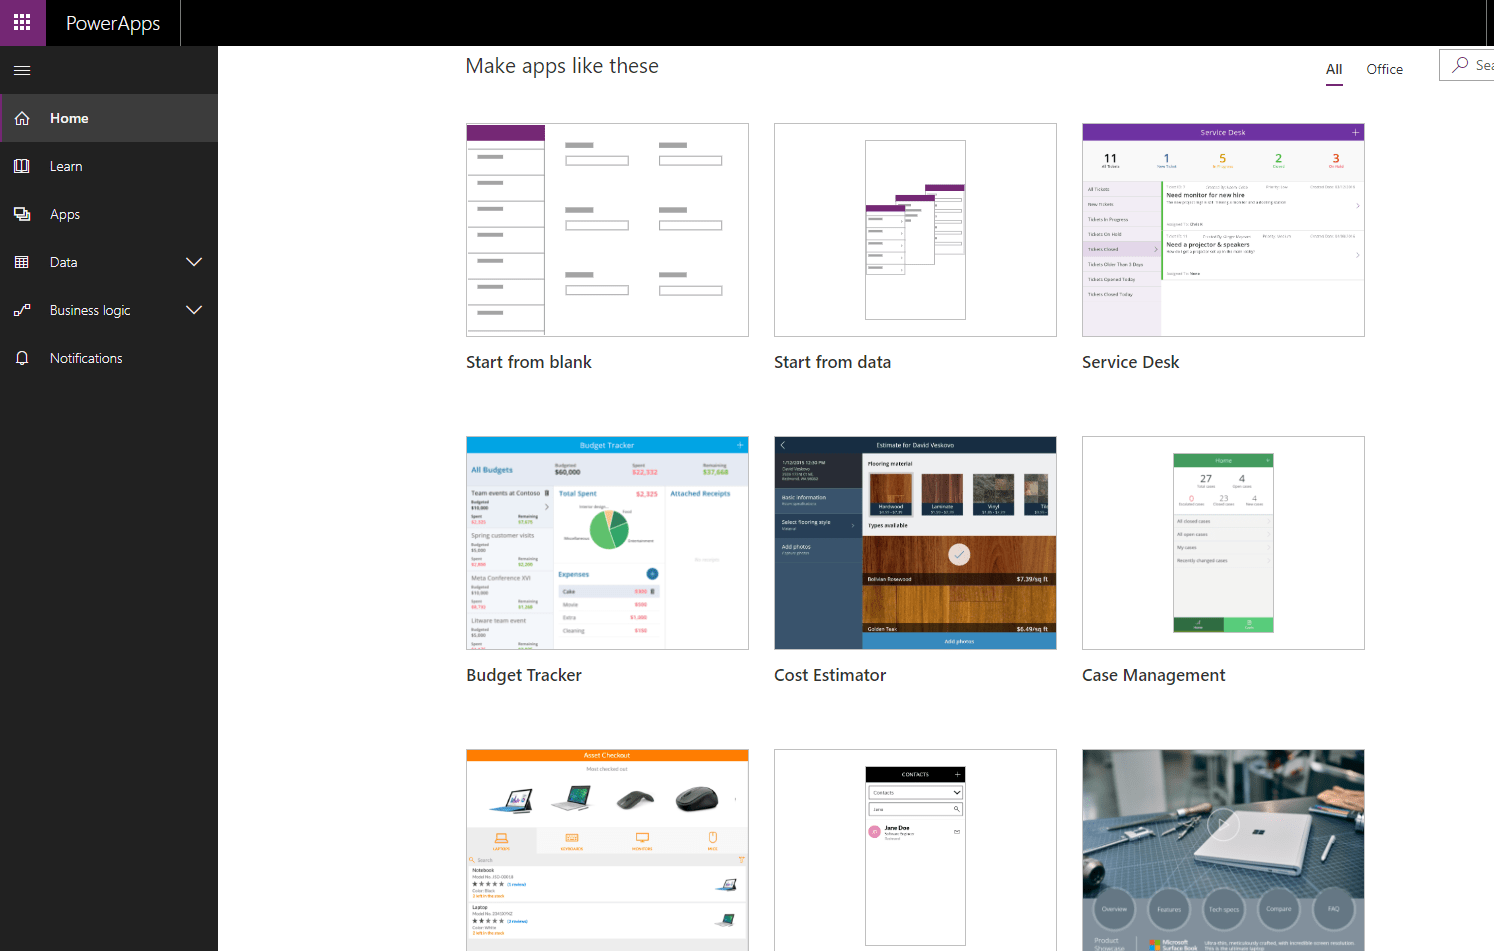
Task: Open the Product Showcase Surface Book thumbnail
Action: click(x=1223, y=850)
